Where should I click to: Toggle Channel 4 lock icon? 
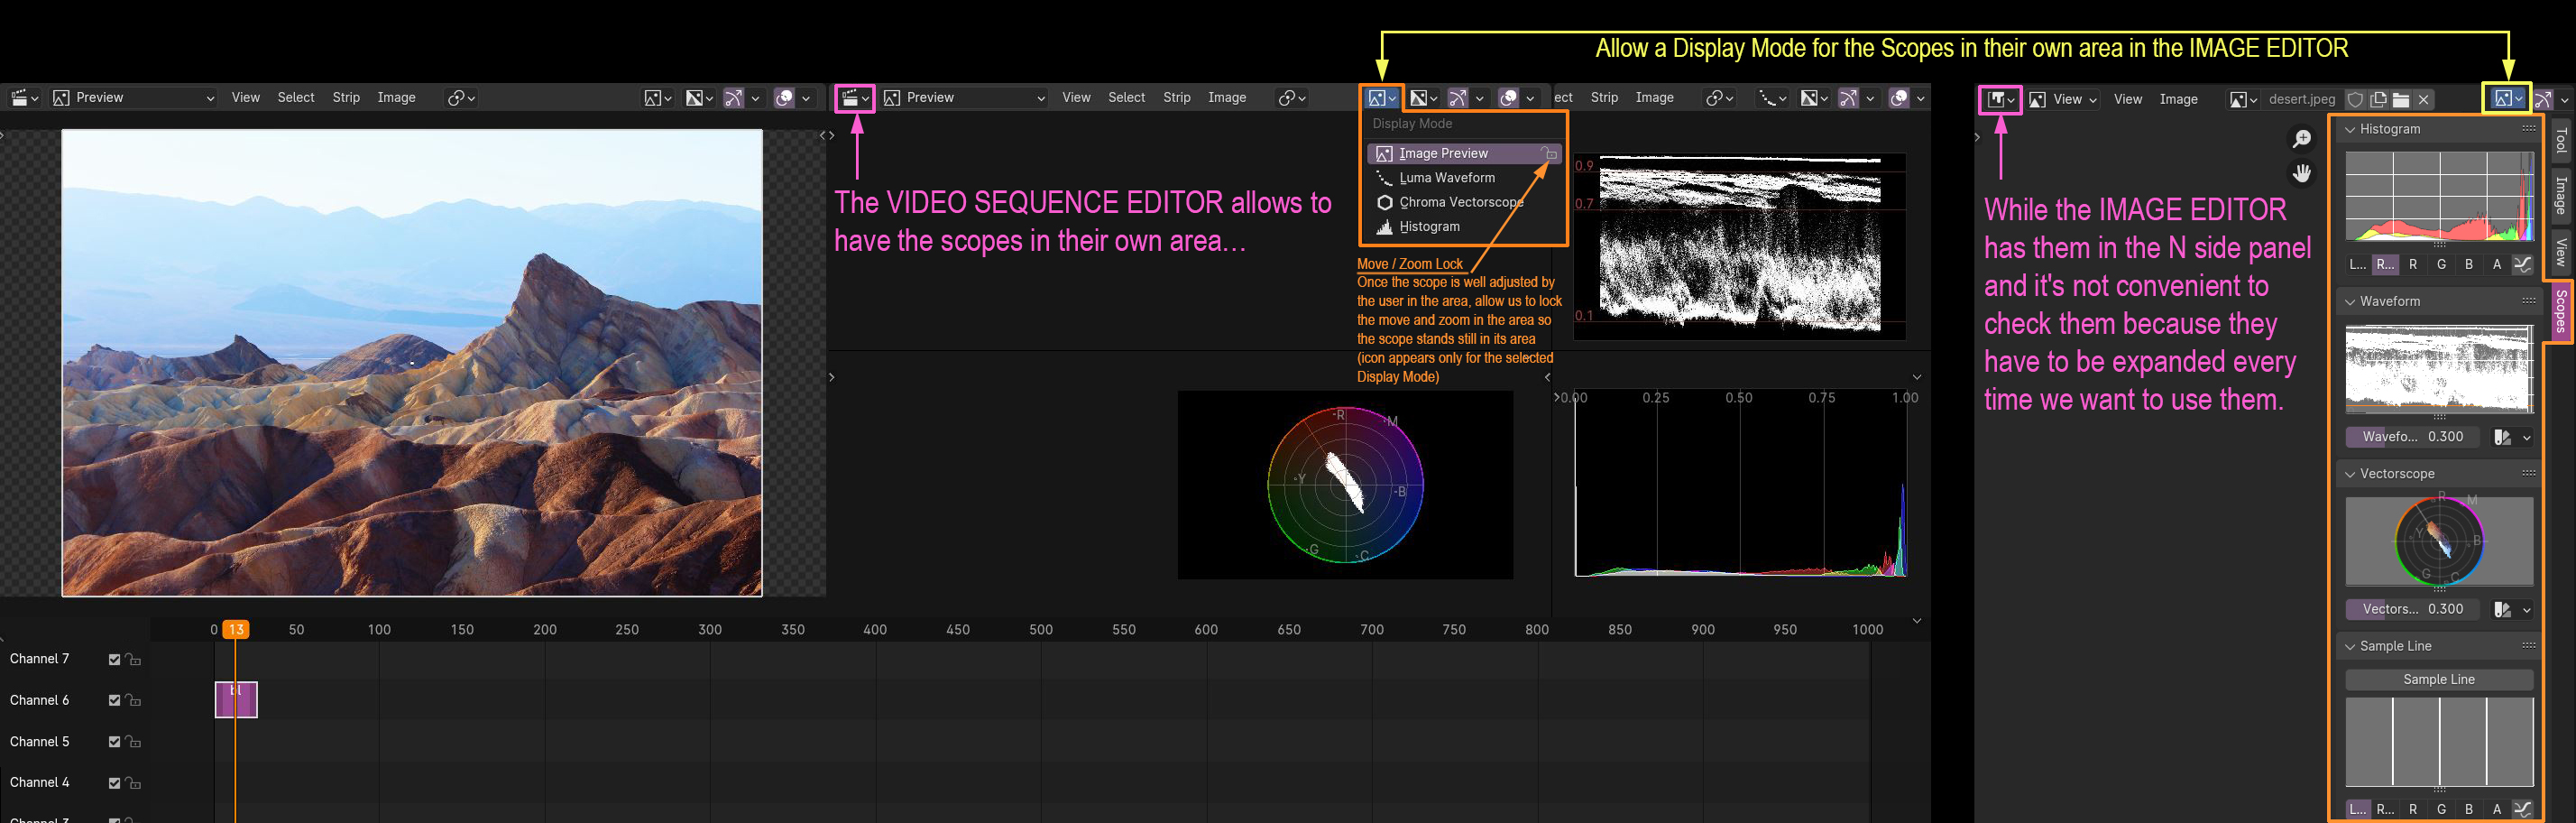[x=133, y=783]
